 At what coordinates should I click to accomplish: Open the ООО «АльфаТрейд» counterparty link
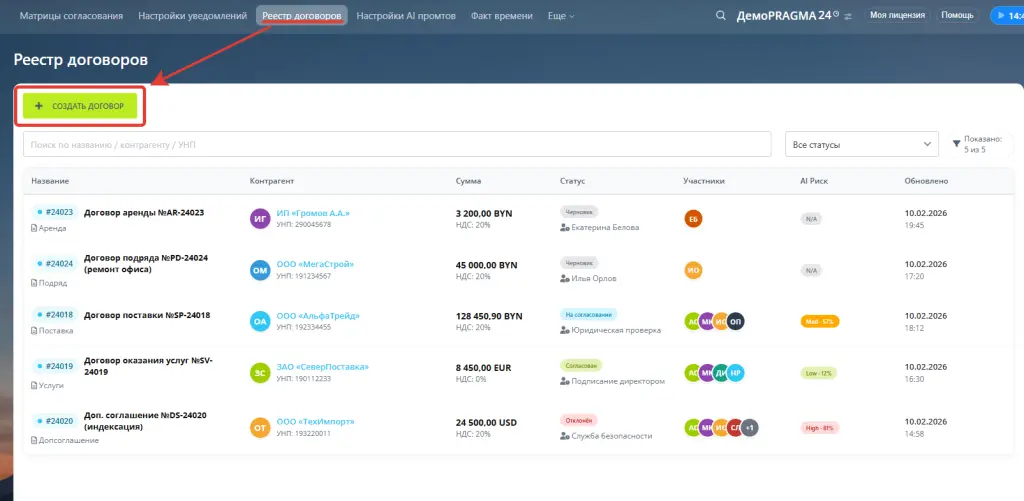317,316
